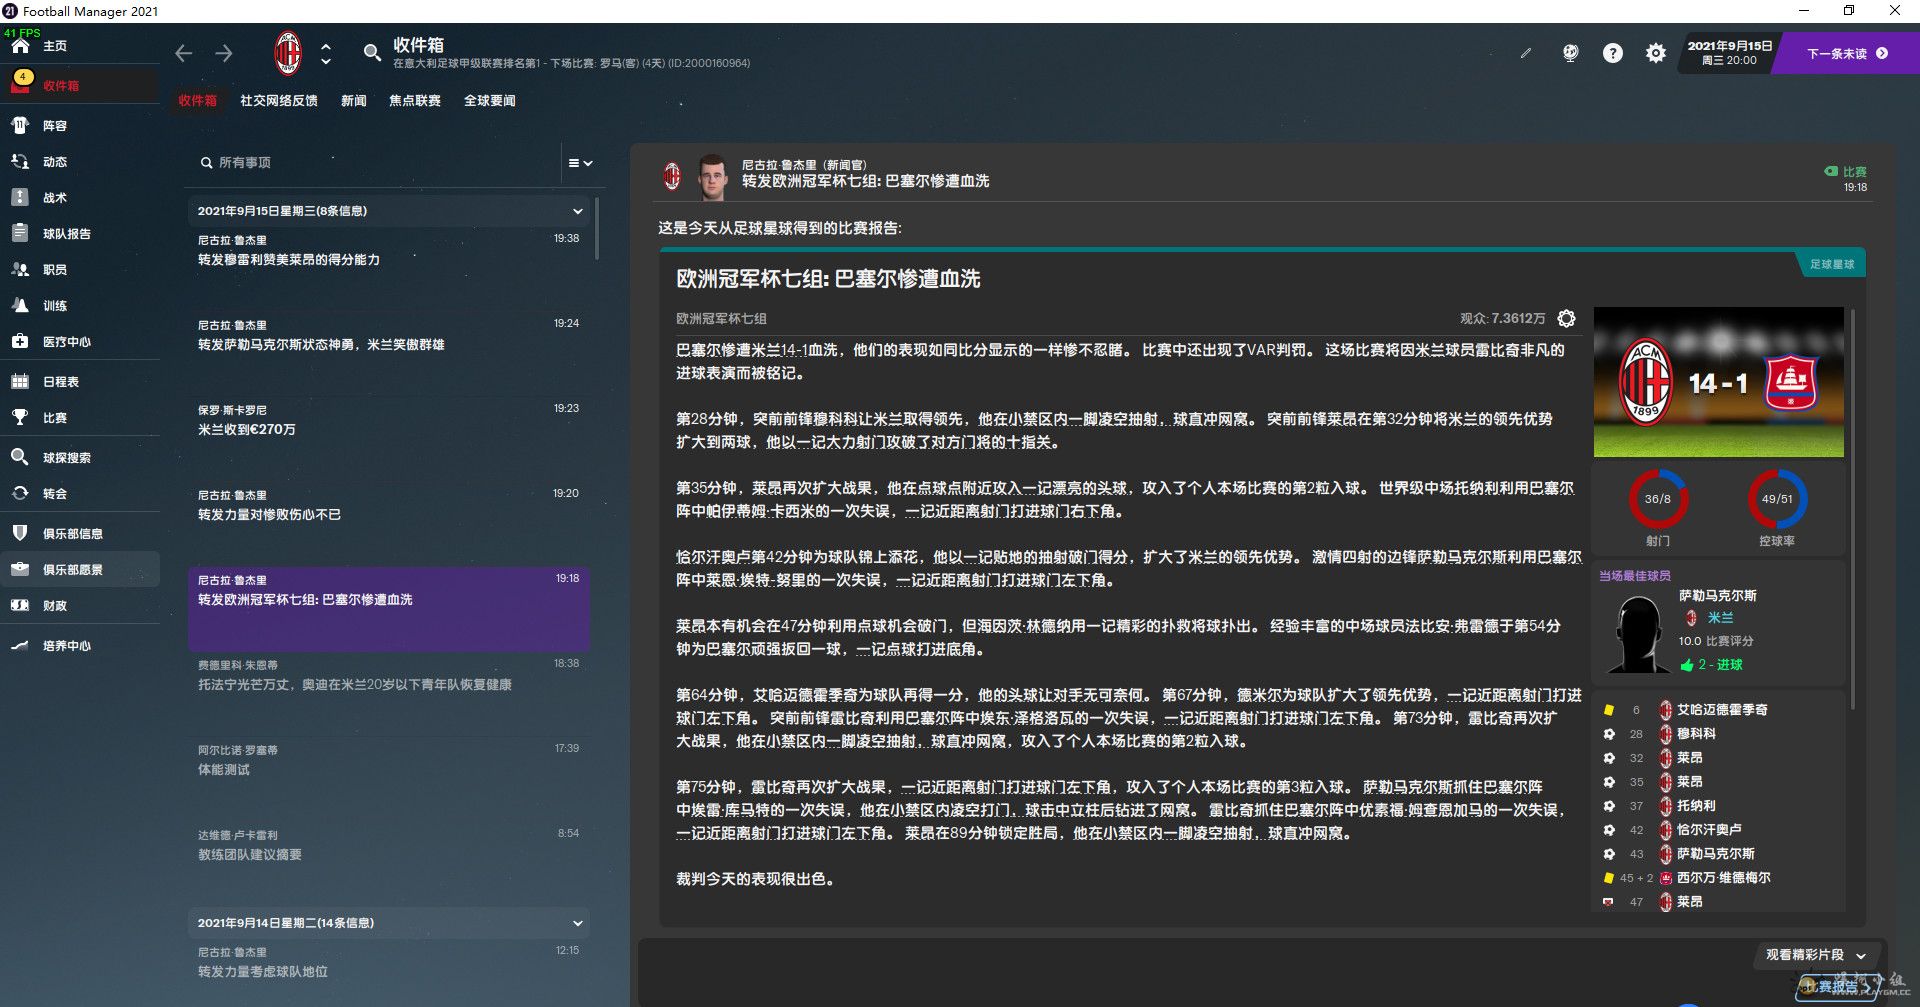Click the pencil edit icon
The image size is (1920, 1007).
point(1525,53)
